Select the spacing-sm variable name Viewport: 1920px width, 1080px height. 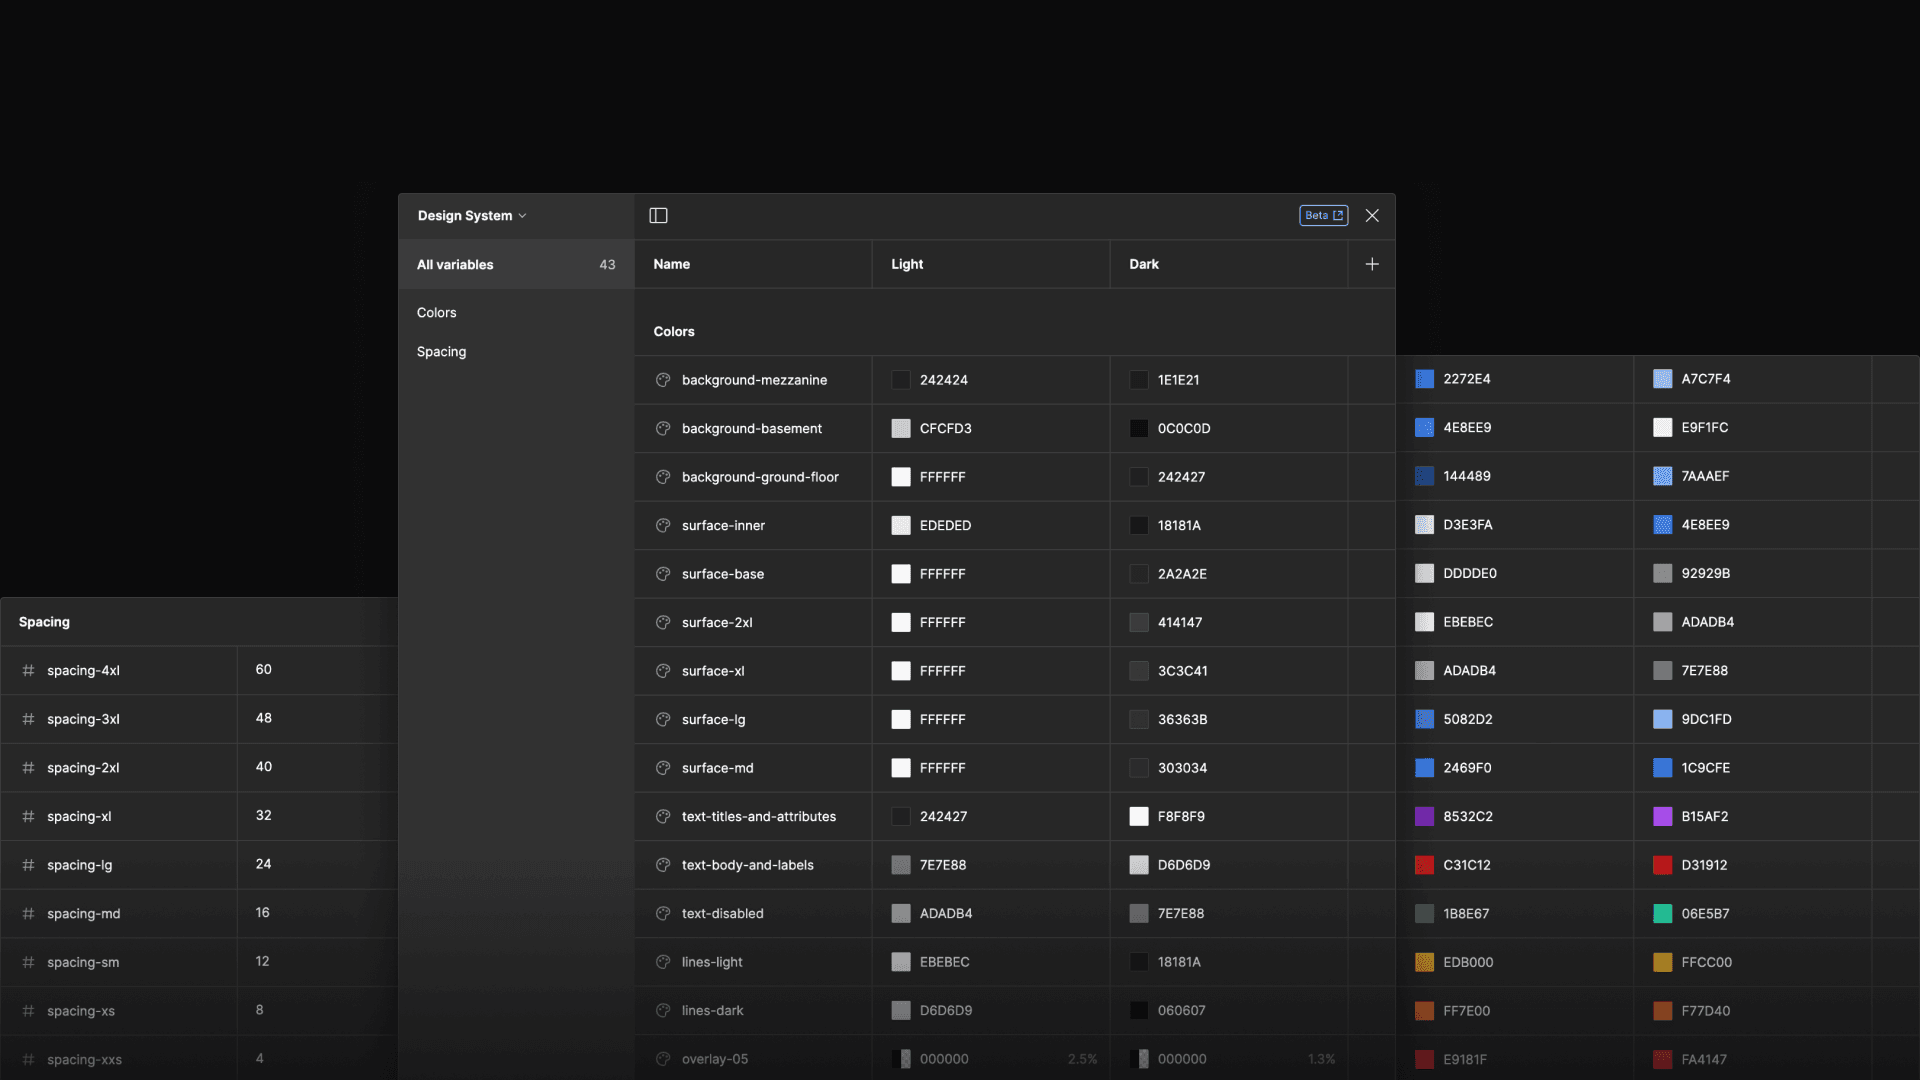point(83,962)
